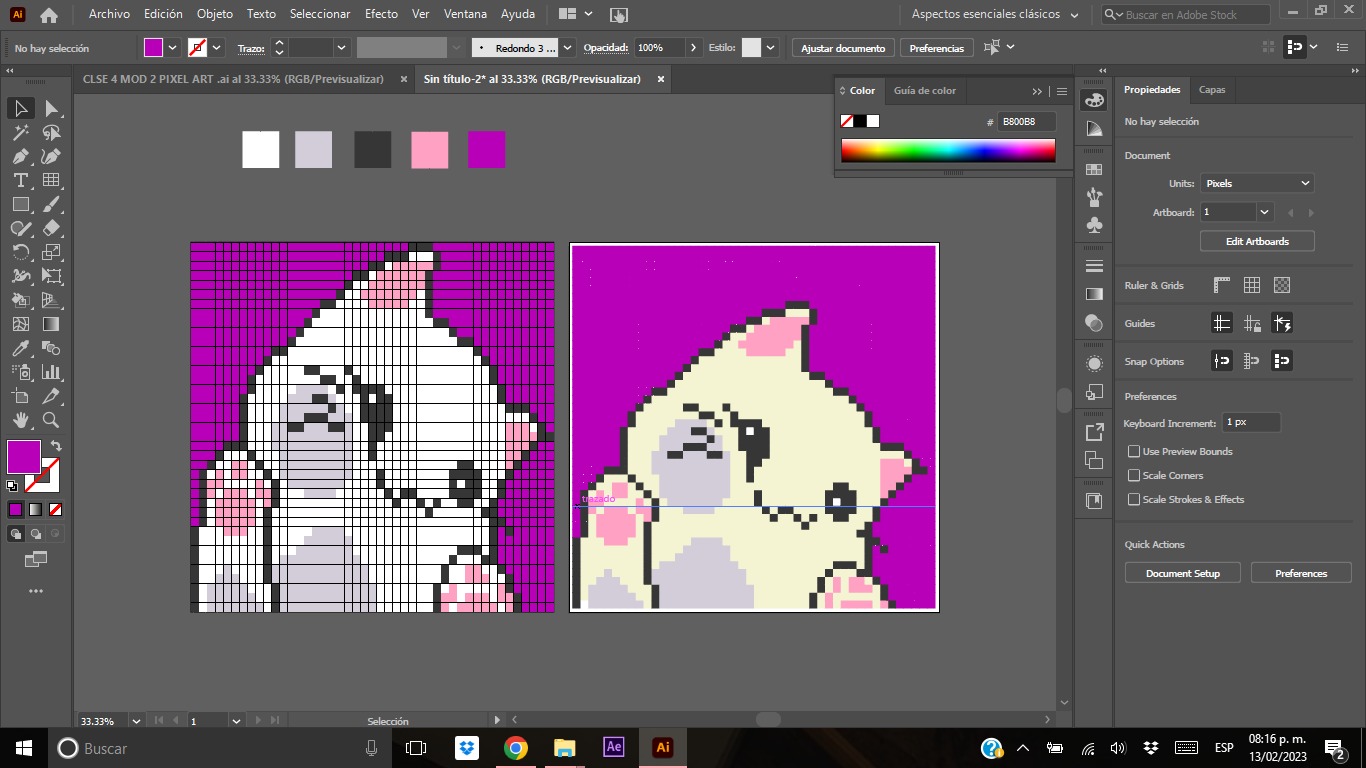Select the Rotate tool
This screenshot has height=768, width=1366.
click(20, 252)
